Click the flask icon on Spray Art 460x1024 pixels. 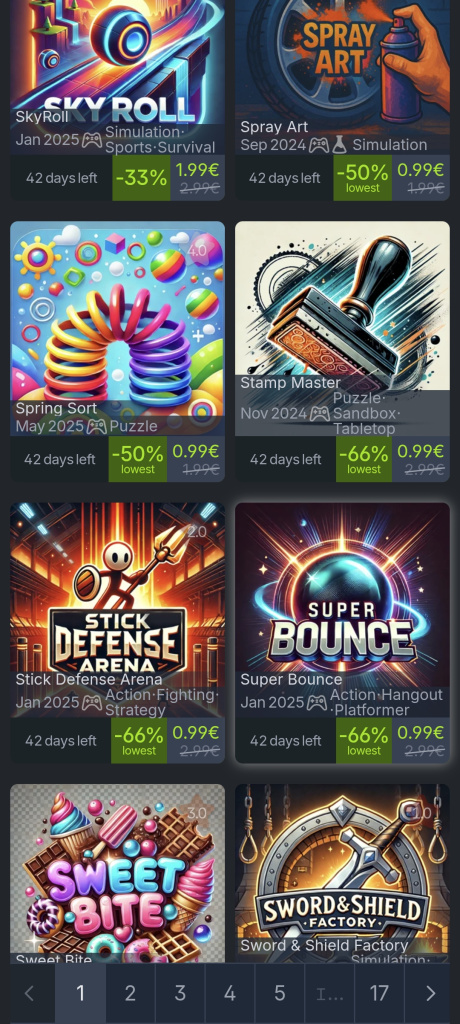(x=339, y=145)
